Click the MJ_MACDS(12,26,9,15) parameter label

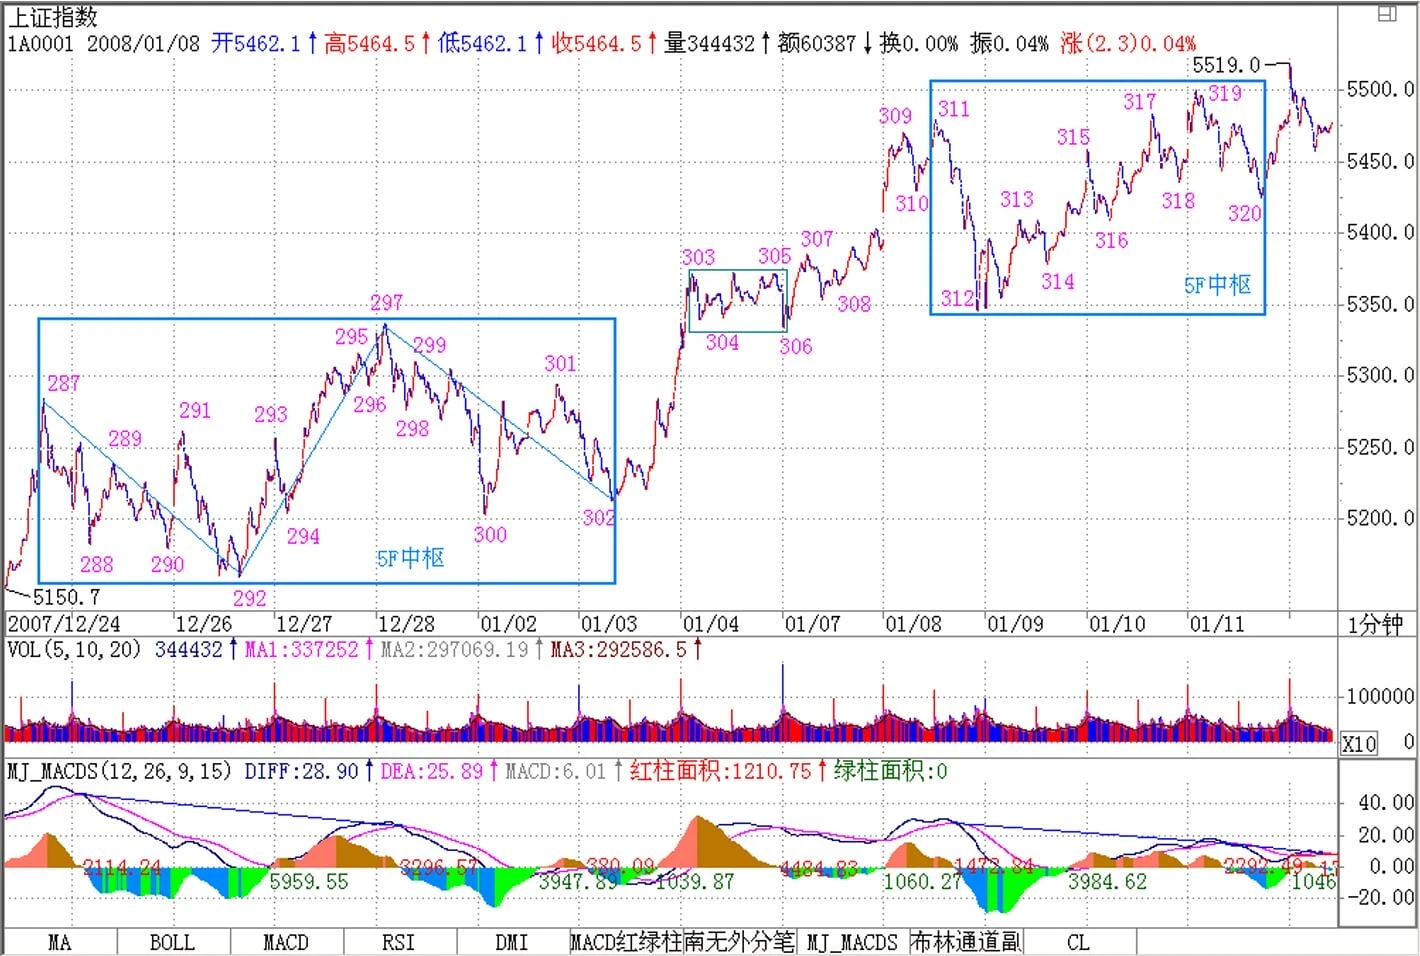119,771
